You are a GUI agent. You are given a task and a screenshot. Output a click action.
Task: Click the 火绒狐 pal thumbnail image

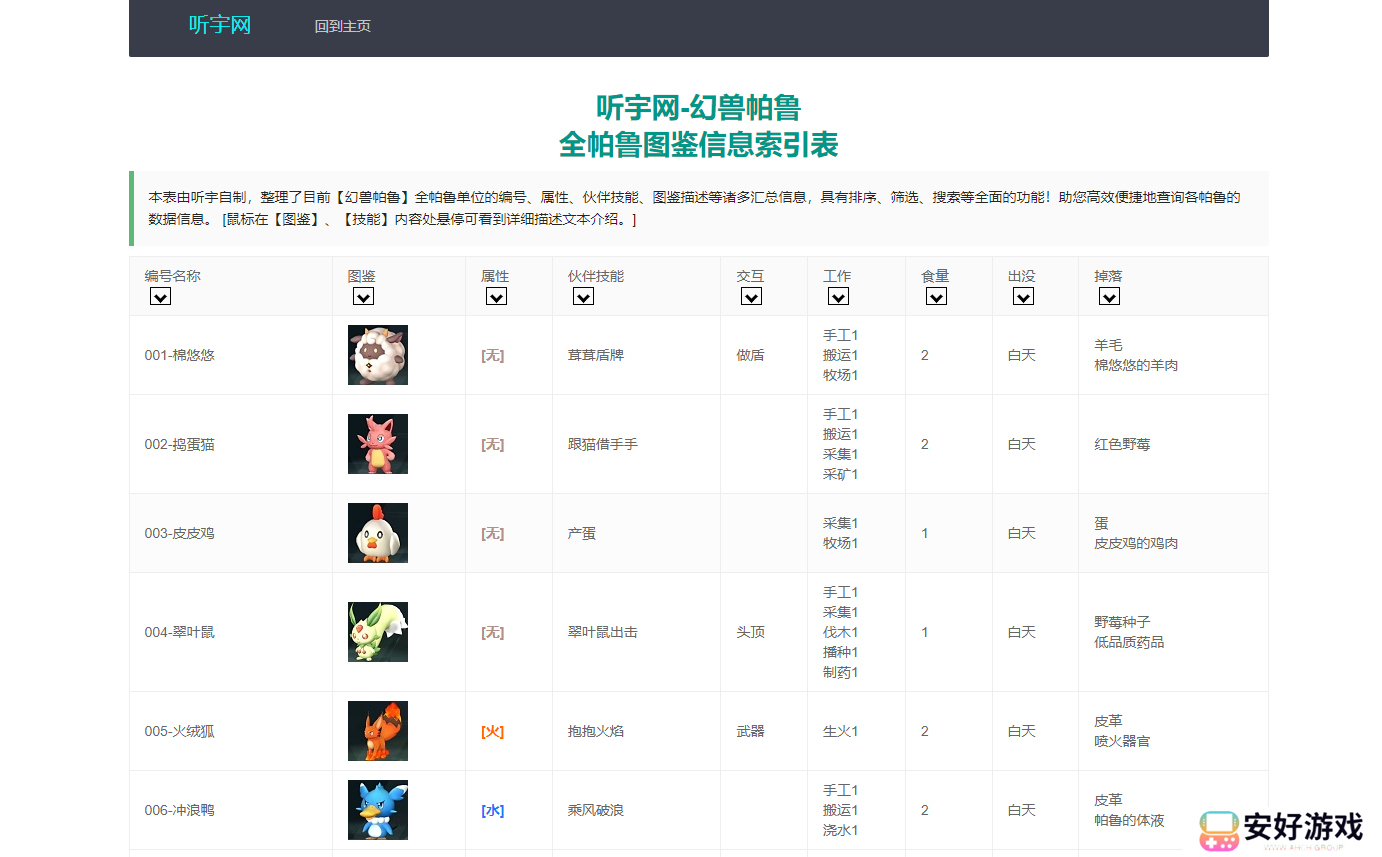click(x=377, y=731)
